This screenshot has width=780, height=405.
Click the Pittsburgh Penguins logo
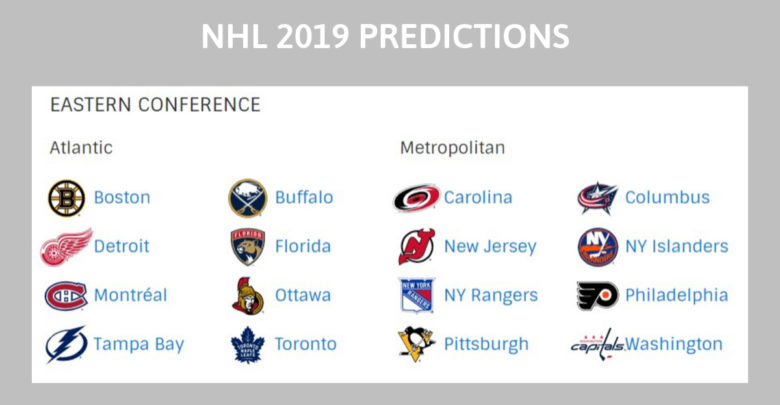(x=417, y=344)
